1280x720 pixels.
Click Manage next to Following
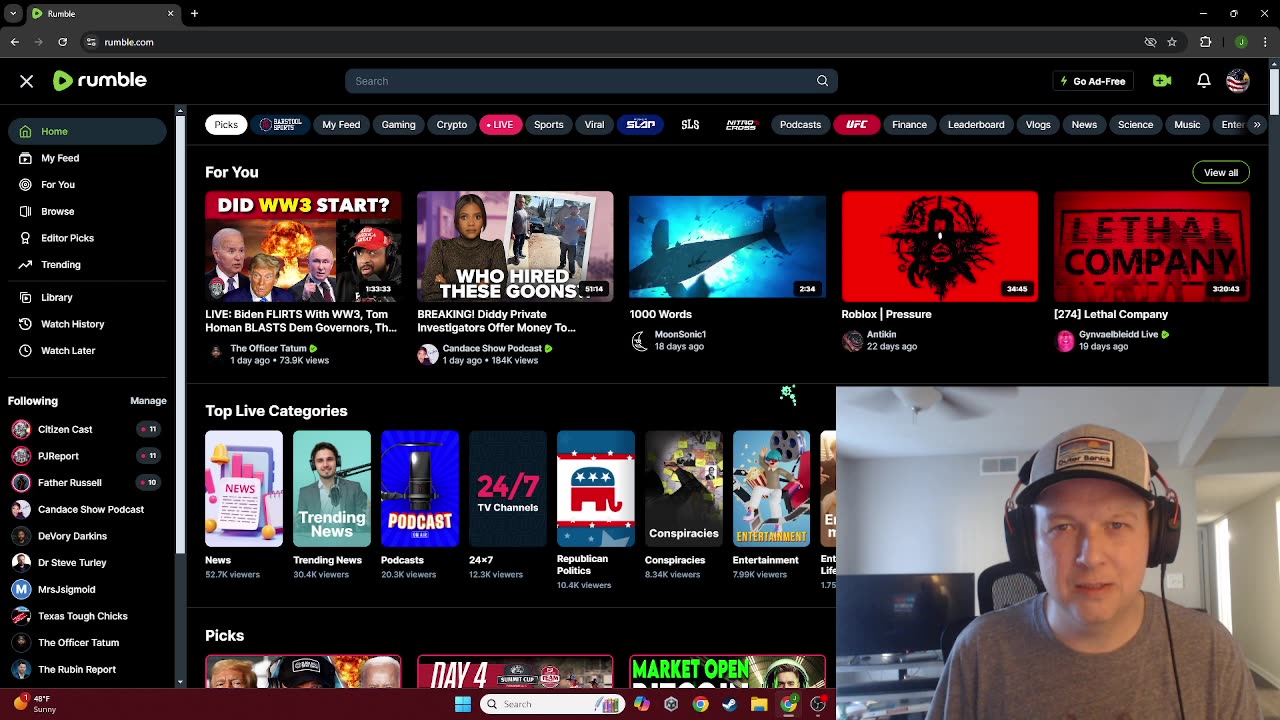tap(148, 401)
